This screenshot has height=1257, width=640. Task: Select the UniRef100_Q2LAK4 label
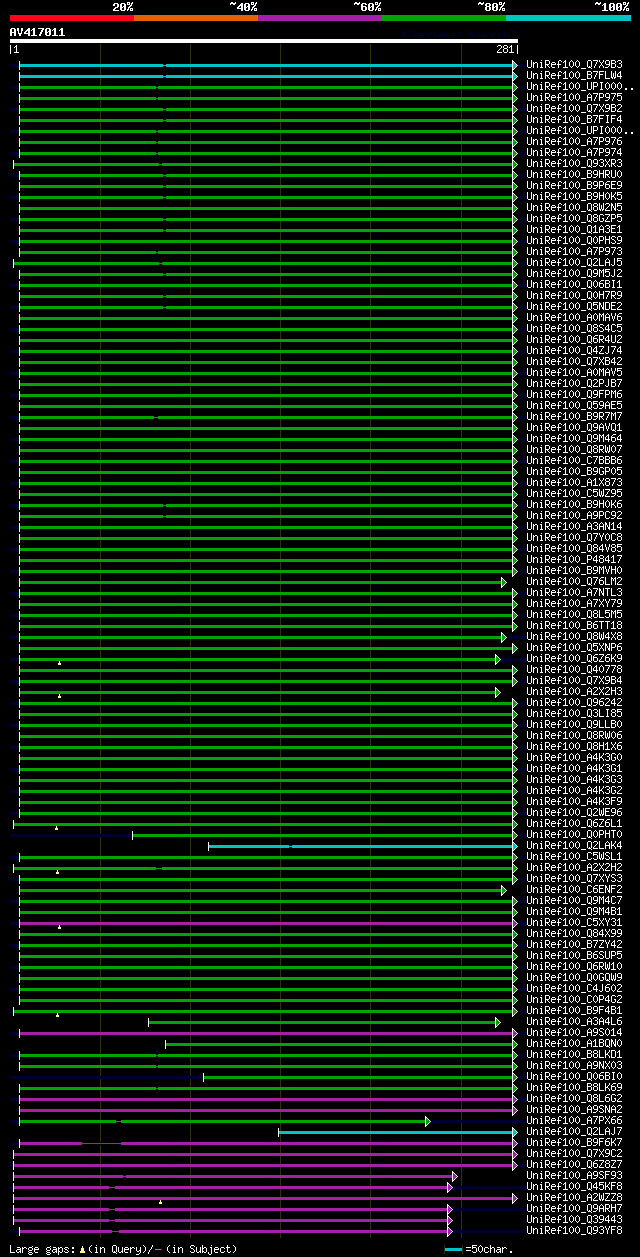(x=574, y=846)
